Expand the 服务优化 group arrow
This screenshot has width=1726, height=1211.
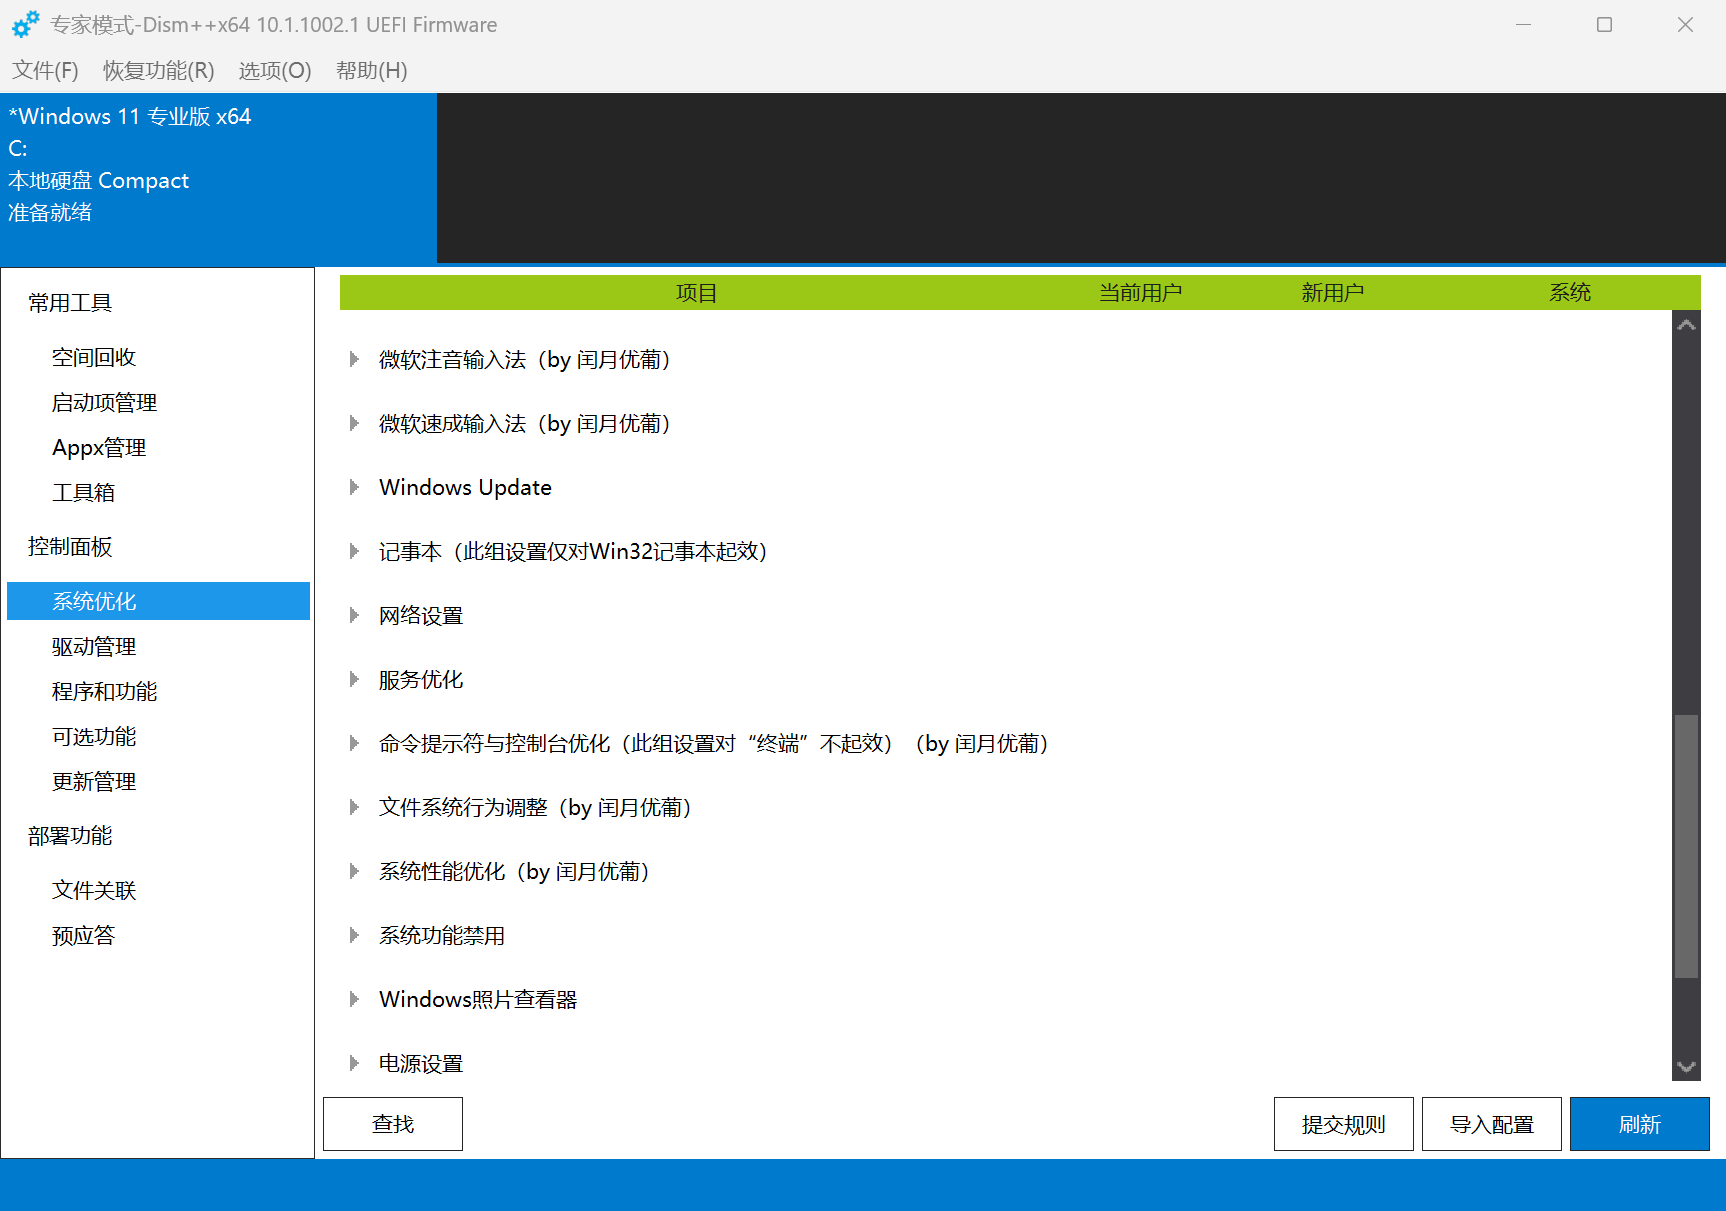354,679
